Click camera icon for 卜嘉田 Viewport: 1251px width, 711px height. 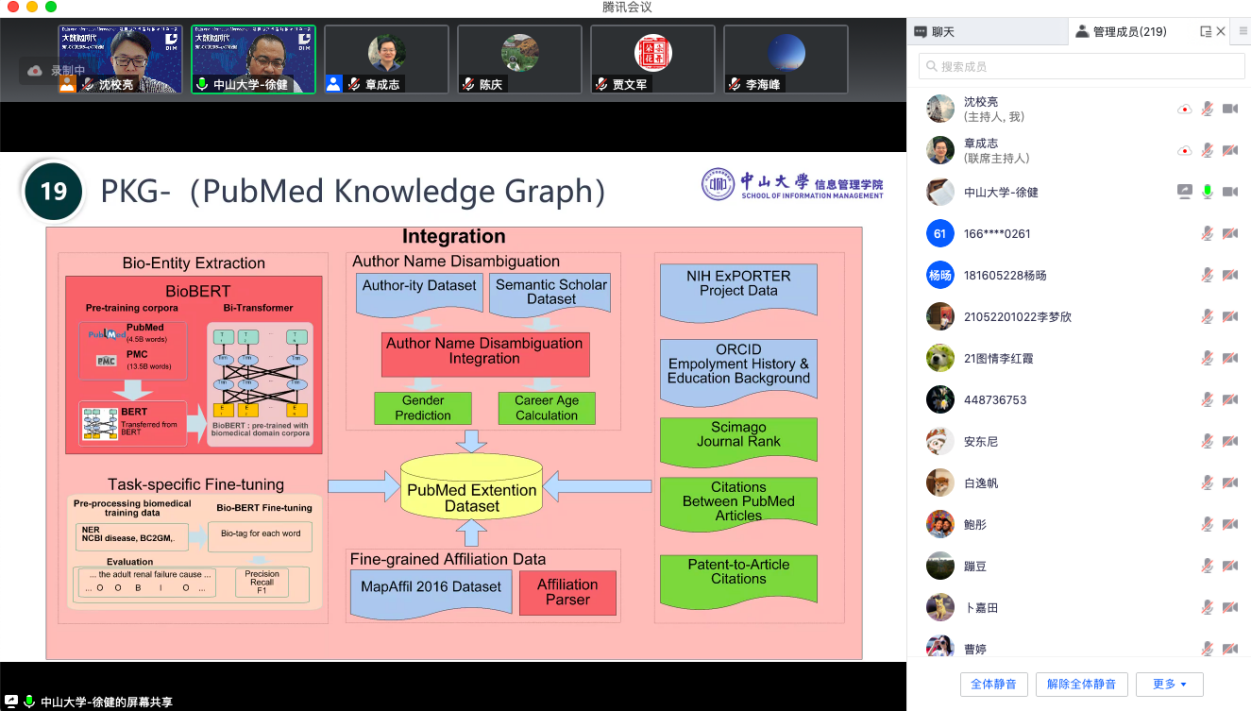(x=1230, y=608)
